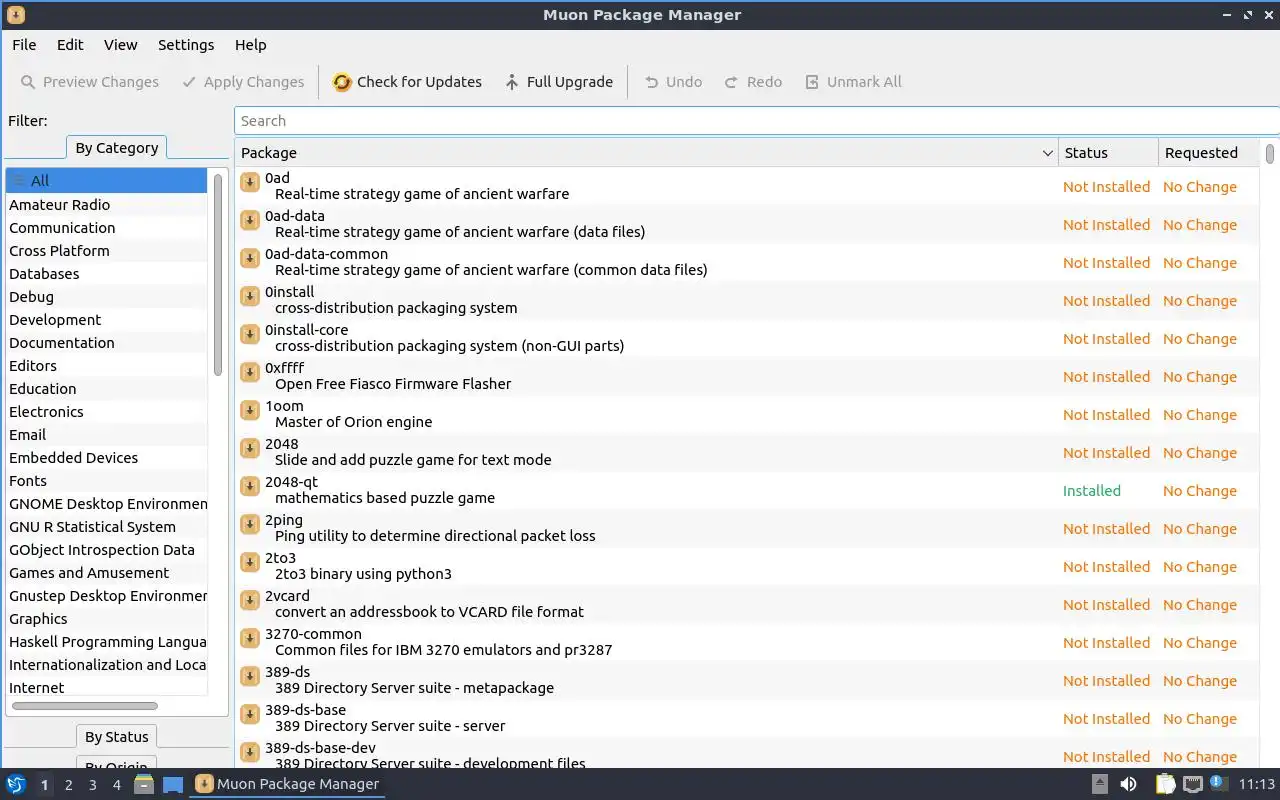Click the package icon for 1oom
Image resolution: width=1280 pixels, height=800 pixels.
(250, 410)
